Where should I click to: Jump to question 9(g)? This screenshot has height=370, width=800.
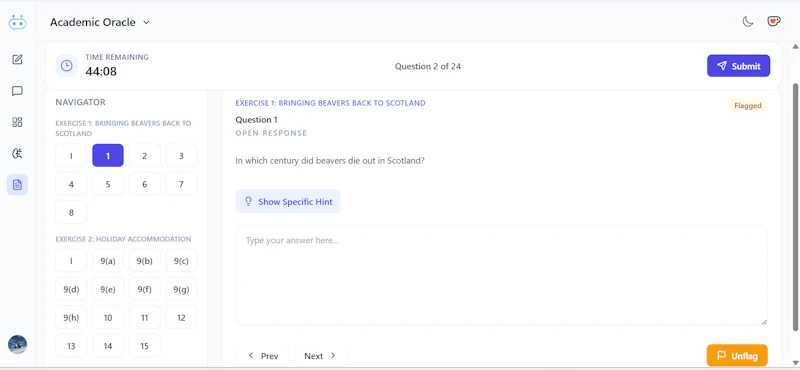tap(181, 289)
